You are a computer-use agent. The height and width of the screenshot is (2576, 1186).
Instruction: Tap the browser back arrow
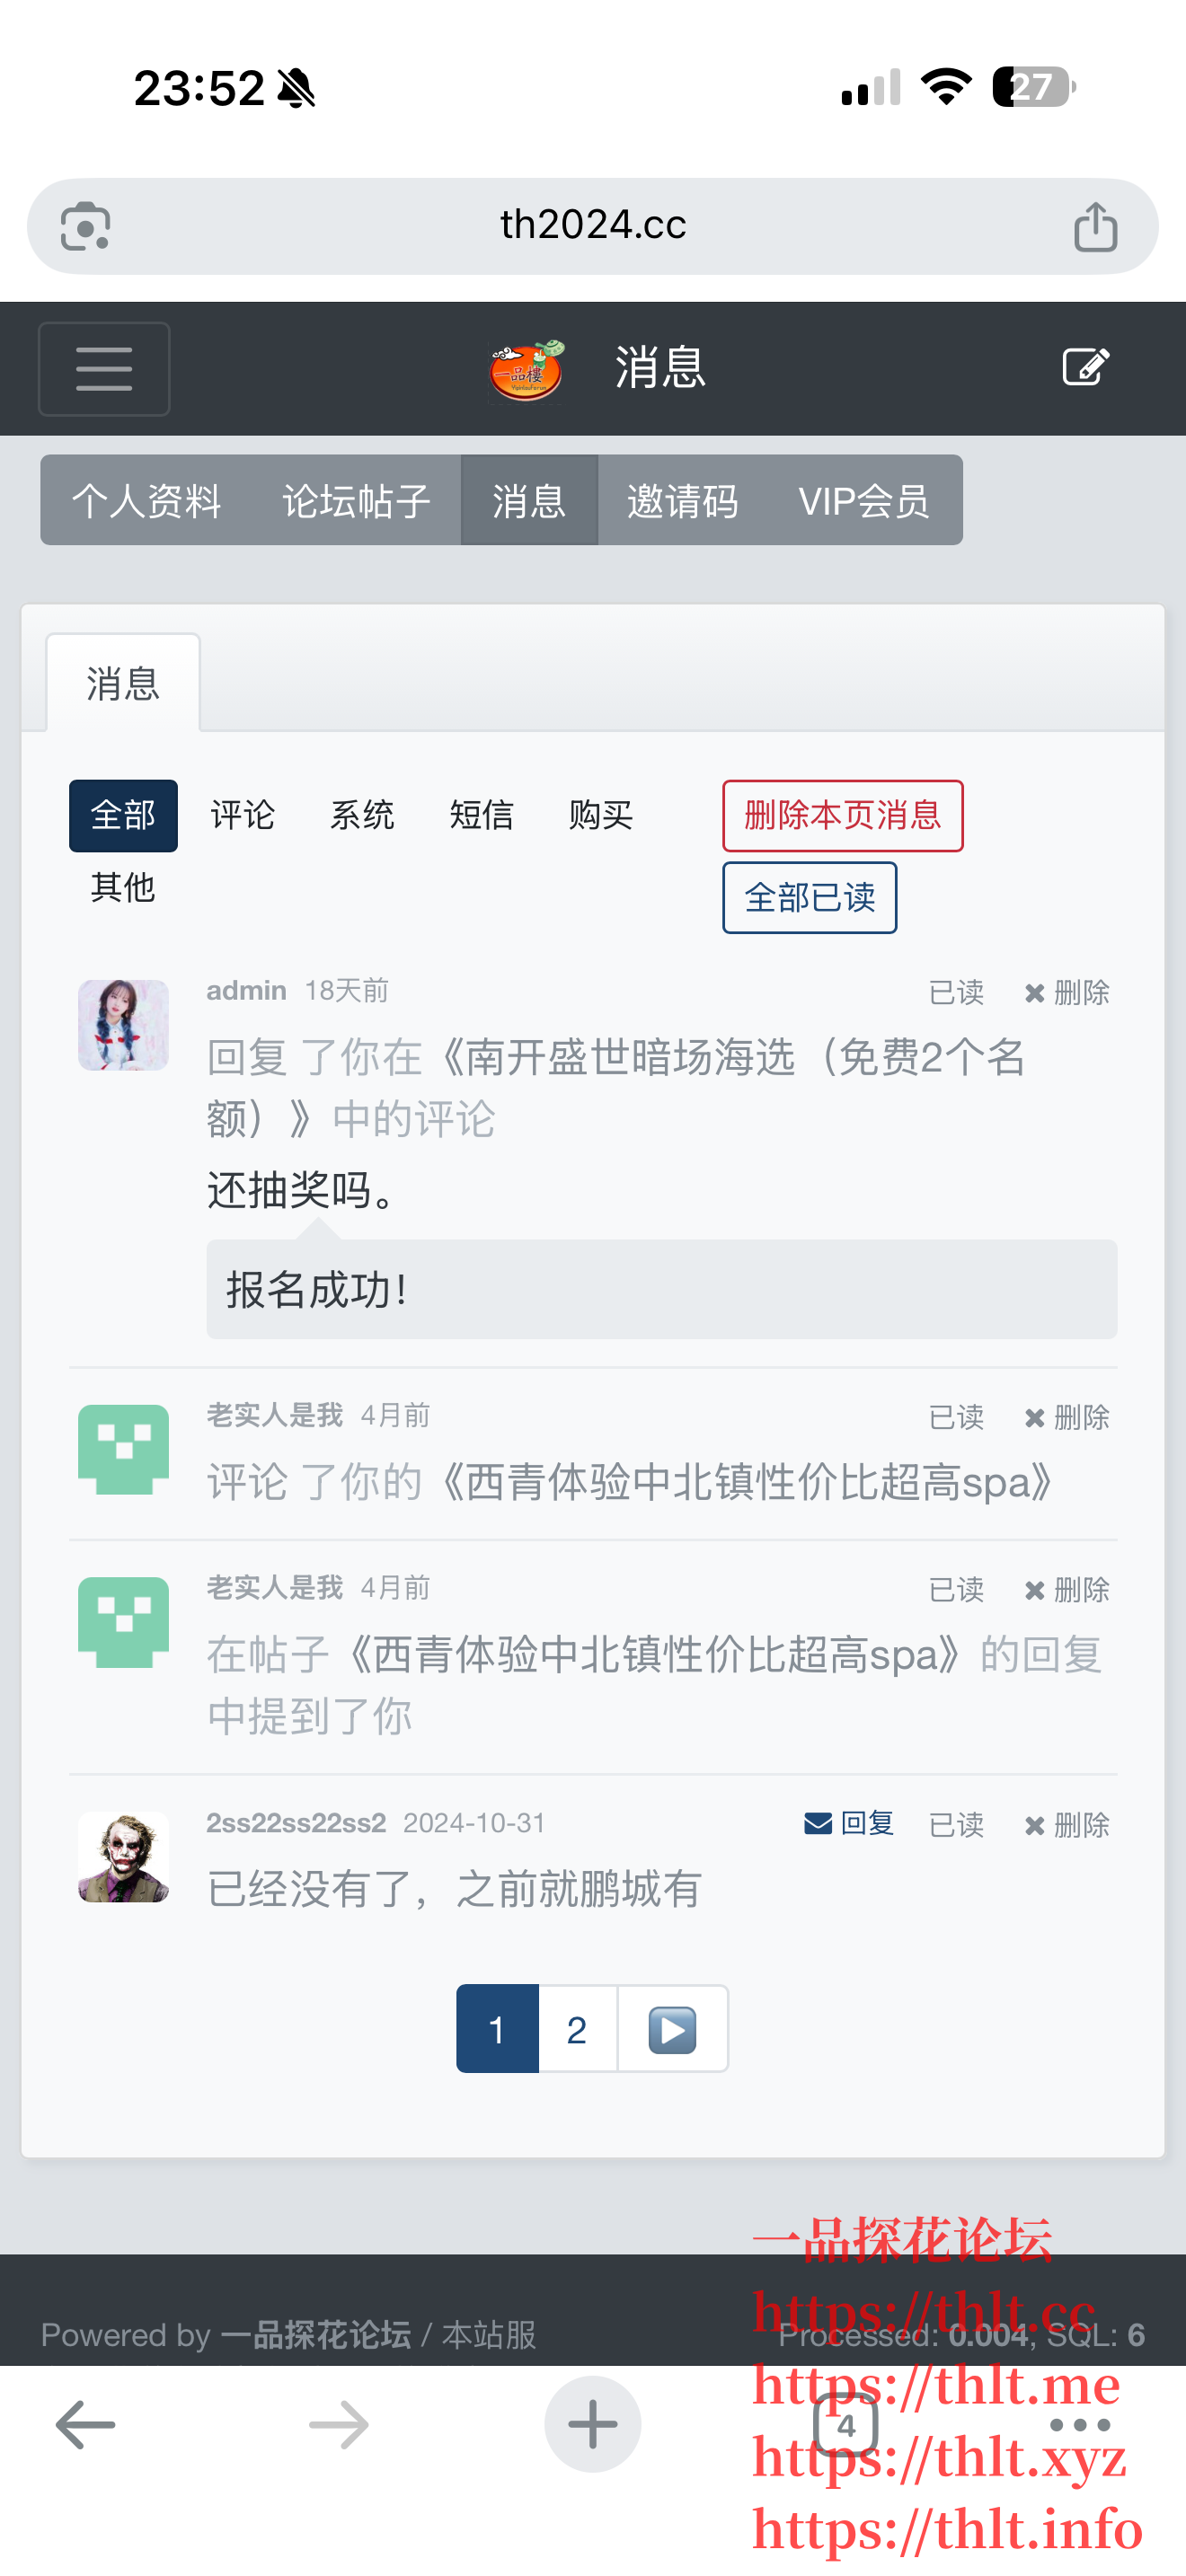(86, 2424)
